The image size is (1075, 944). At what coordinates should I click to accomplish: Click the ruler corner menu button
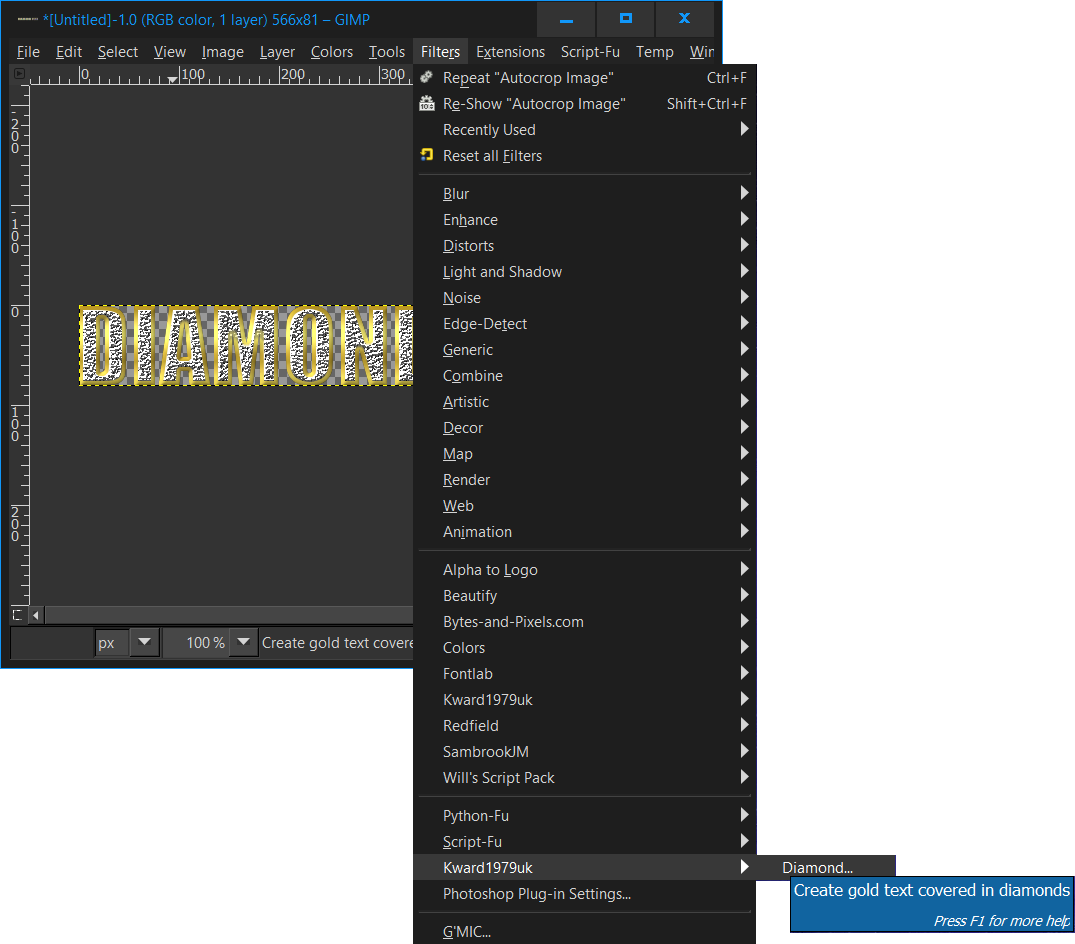pyautogui.click(x=19, y=73)
